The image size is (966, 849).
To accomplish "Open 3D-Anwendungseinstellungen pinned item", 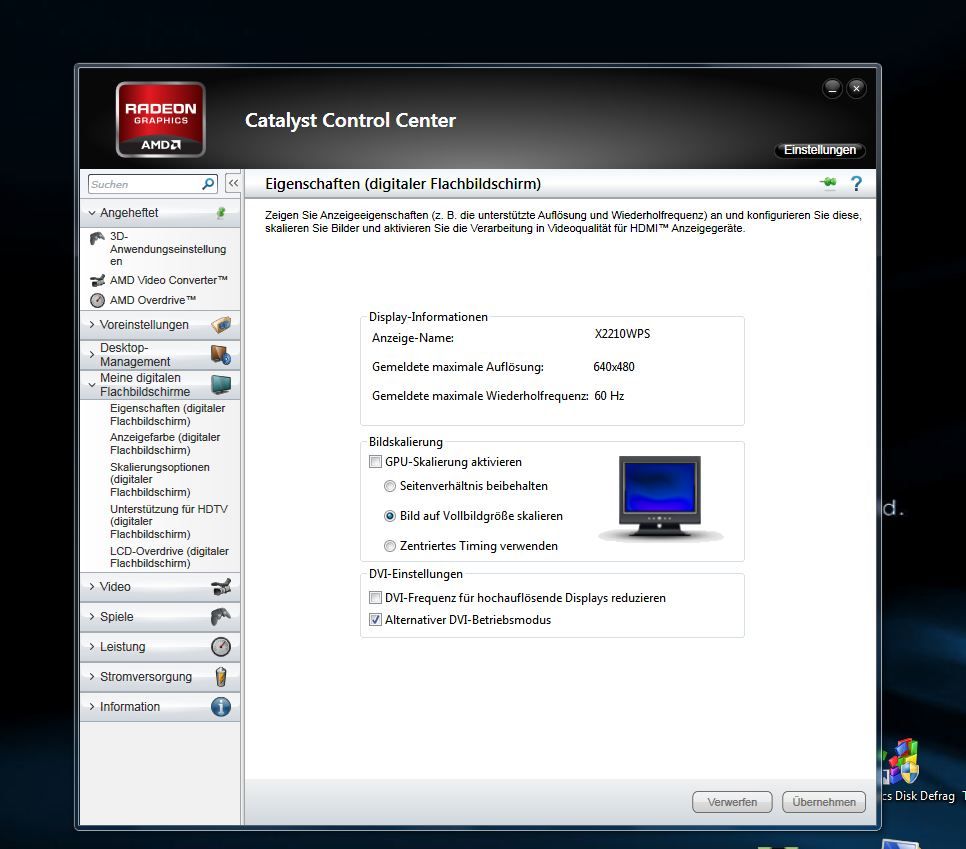I will [168, 249].
